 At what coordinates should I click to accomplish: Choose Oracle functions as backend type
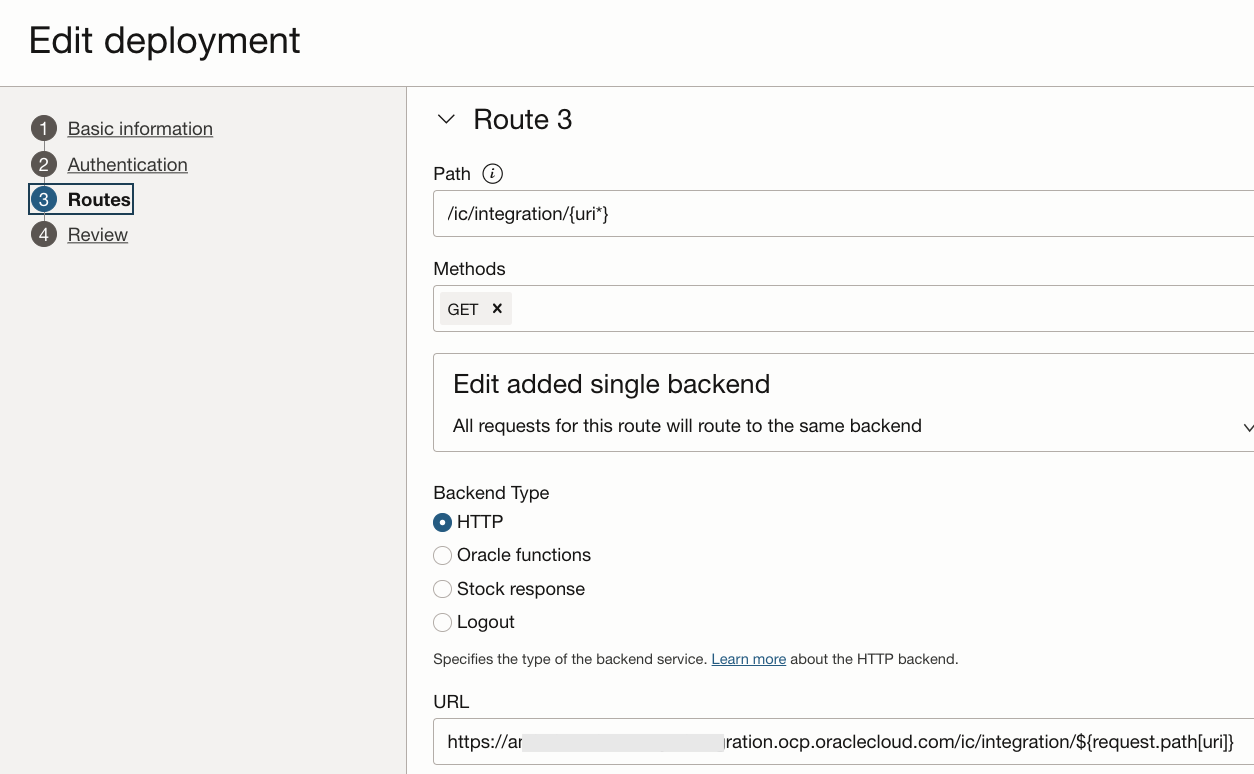click(443, 555)
